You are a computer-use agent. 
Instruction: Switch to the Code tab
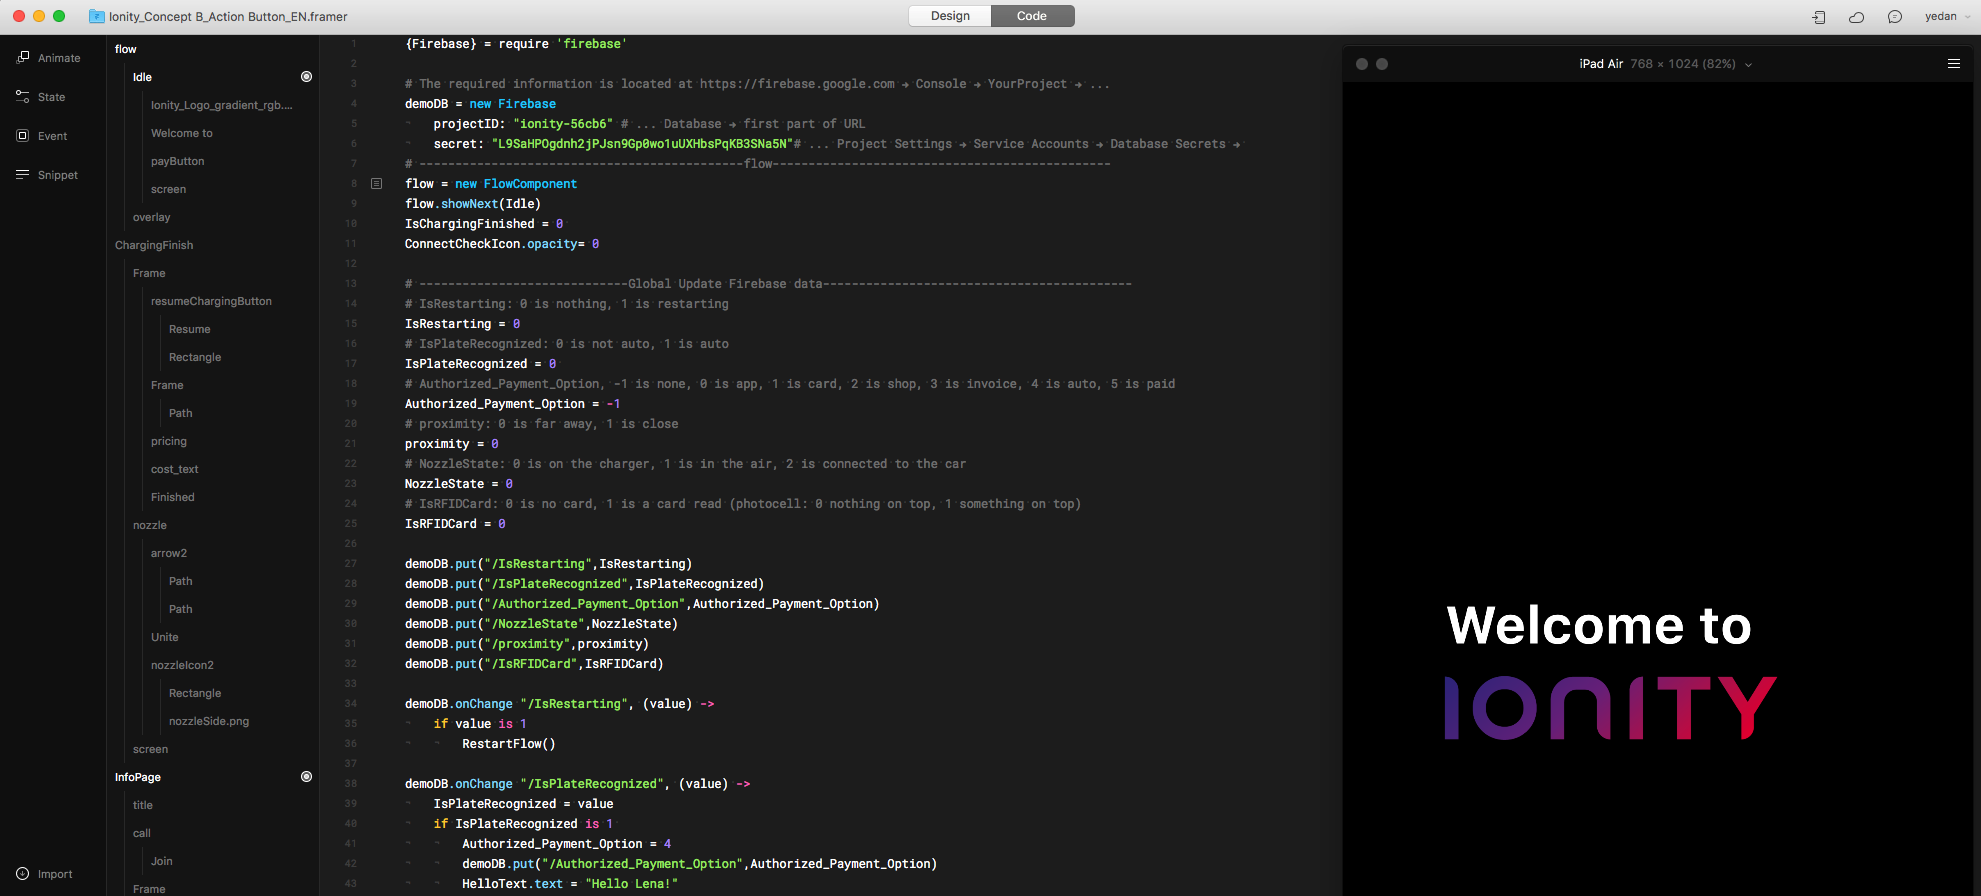click(1032, 16)
